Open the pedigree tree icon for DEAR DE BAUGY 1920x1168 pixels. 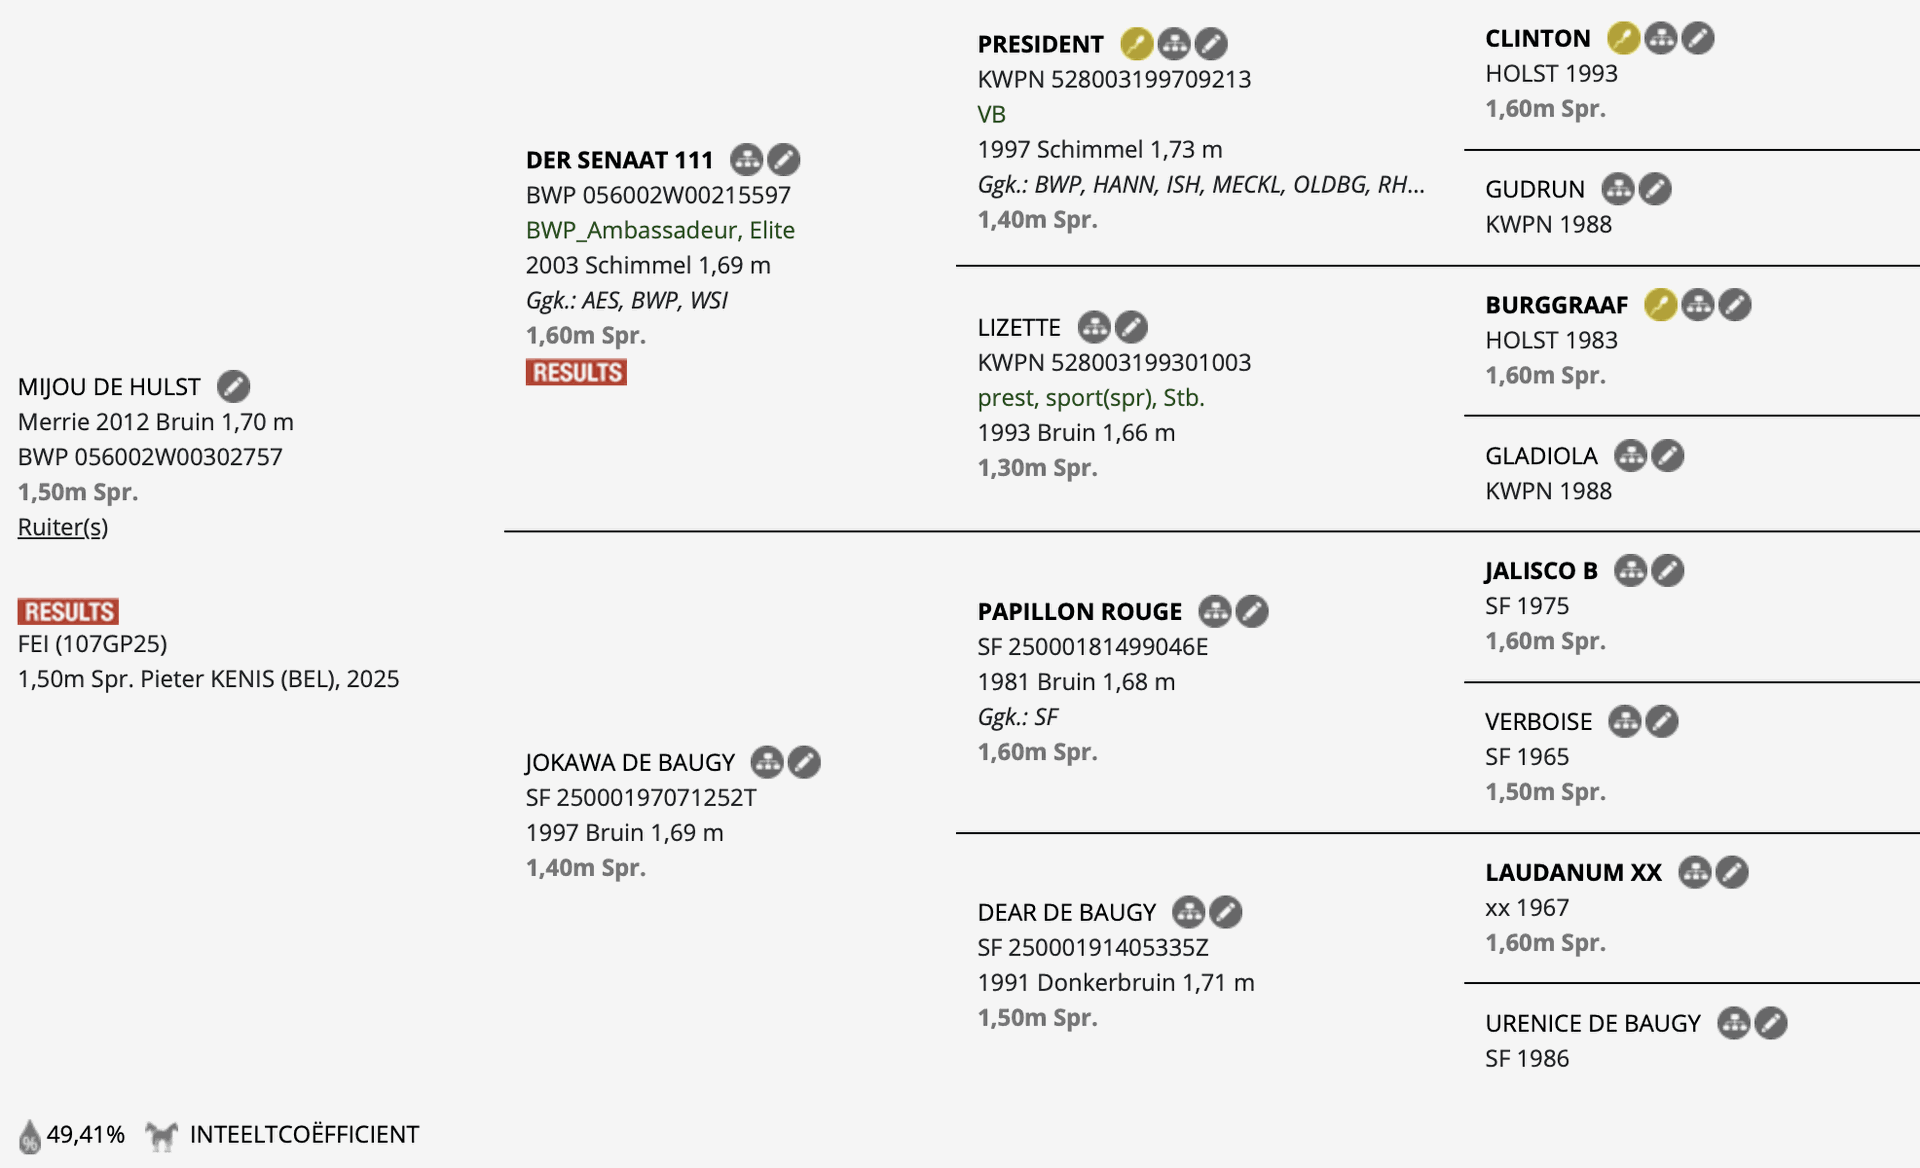pyautogui.click(x=1189, y=911)
